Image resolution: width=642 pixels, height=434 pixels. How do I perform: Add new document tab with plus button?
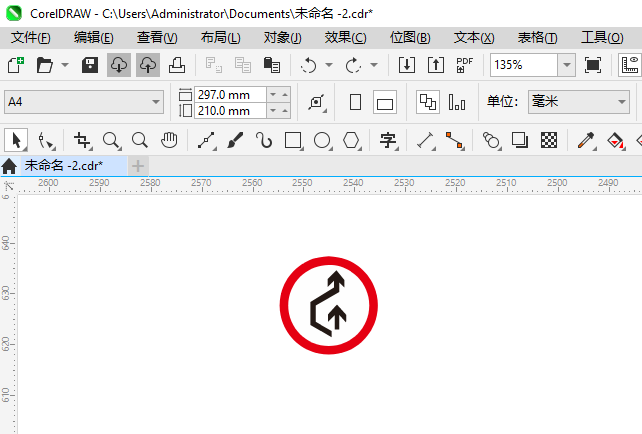tap(138, 166)
